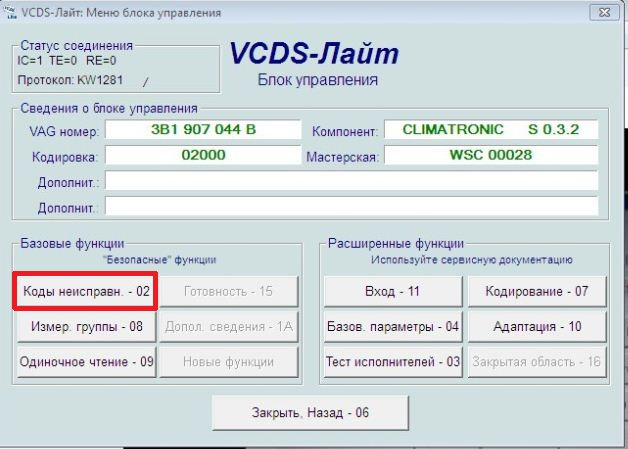
Task: Click the text Протокол: KW1281
Action: (70, 80)
